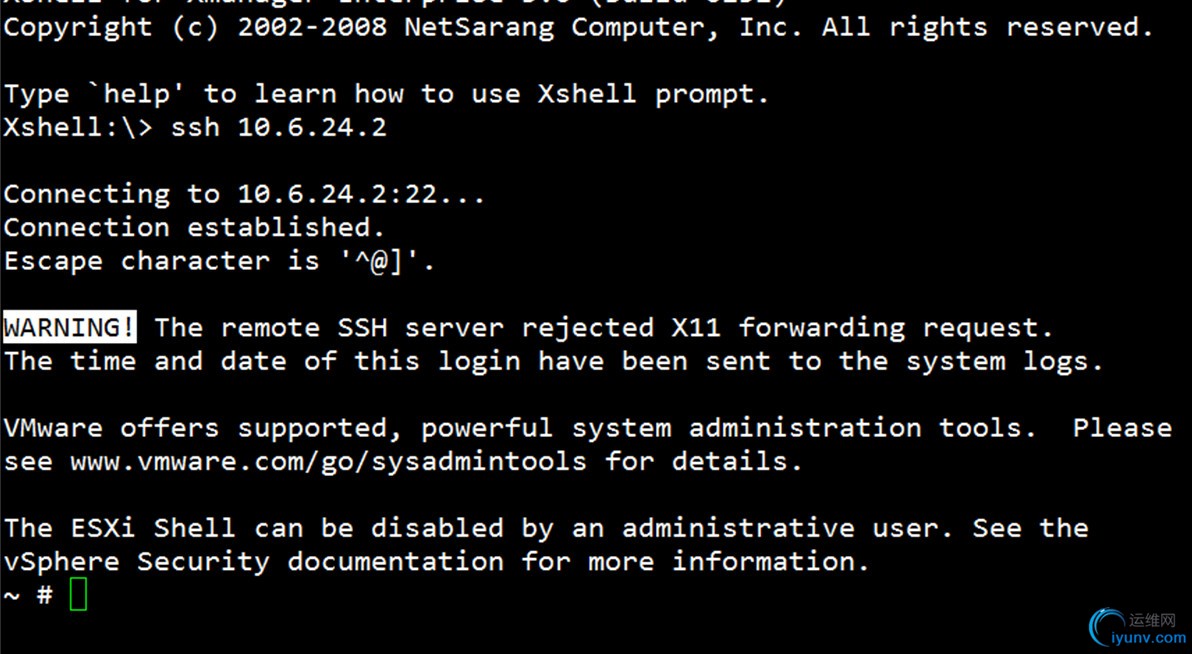Screen dimensions: 1192x654
Task: Click the 'ESXi Shell' text
Action: click(153, 528)
